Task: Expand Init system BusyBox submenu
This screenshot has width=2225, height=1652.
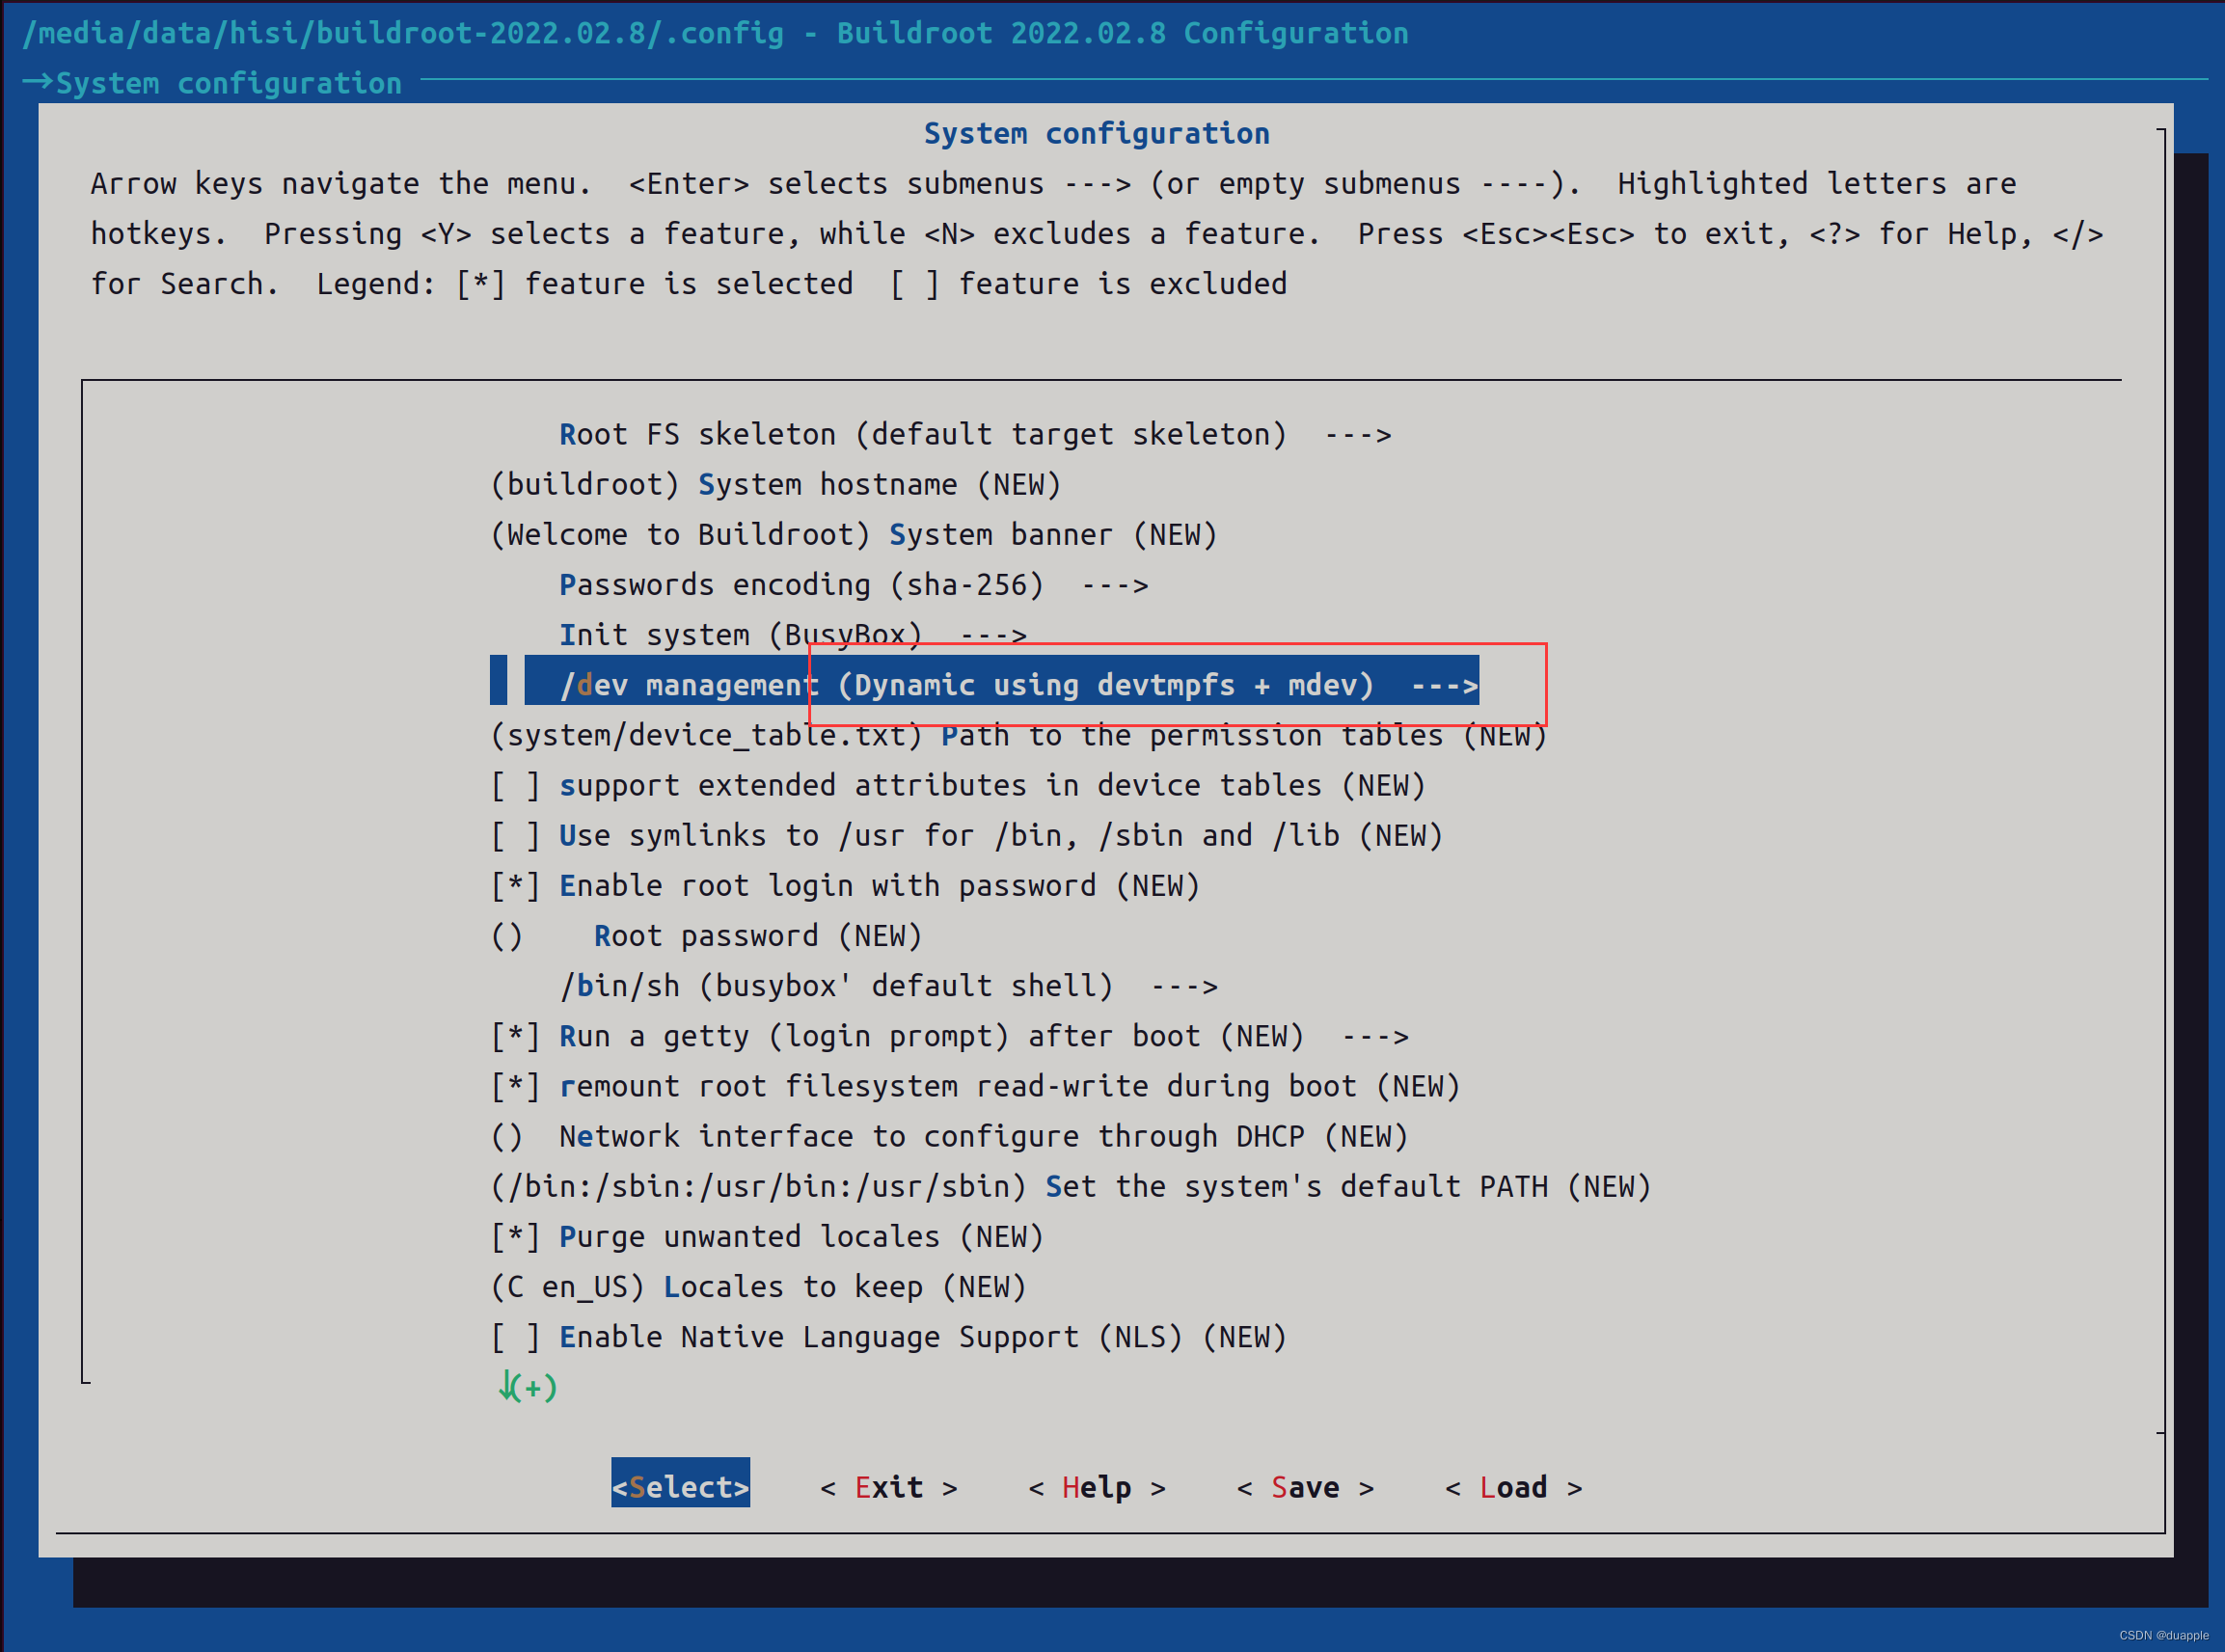Action: [x=799, y=634]
